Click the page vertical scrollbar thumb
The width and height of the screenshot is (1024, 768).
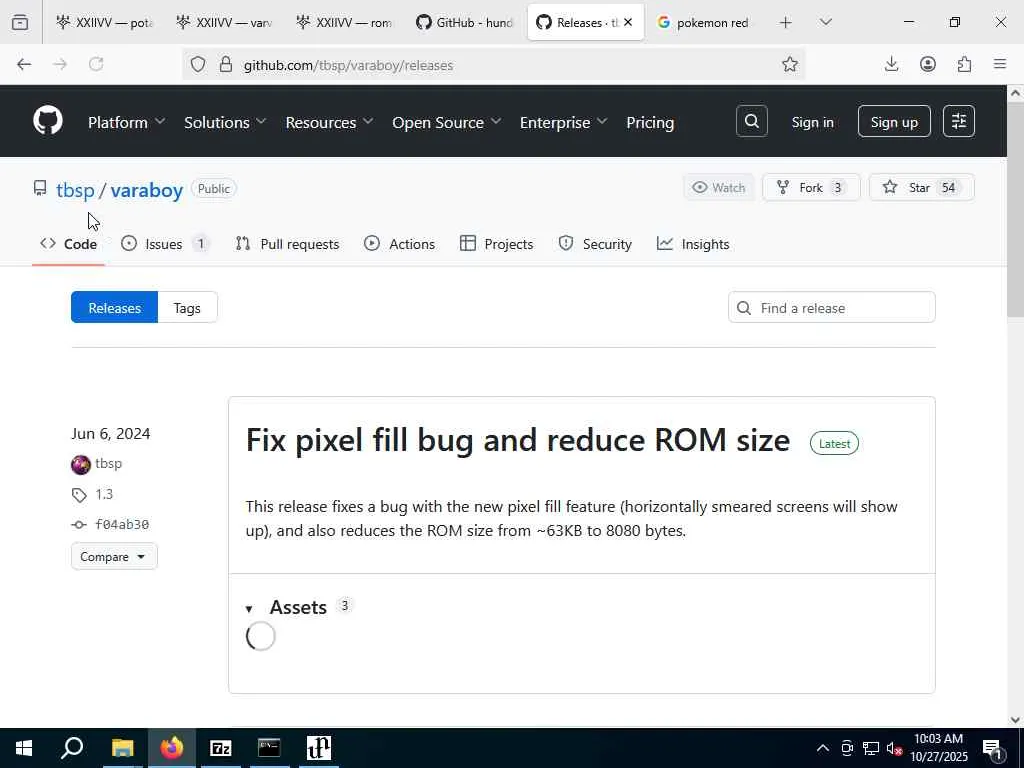coord(1015,212)
